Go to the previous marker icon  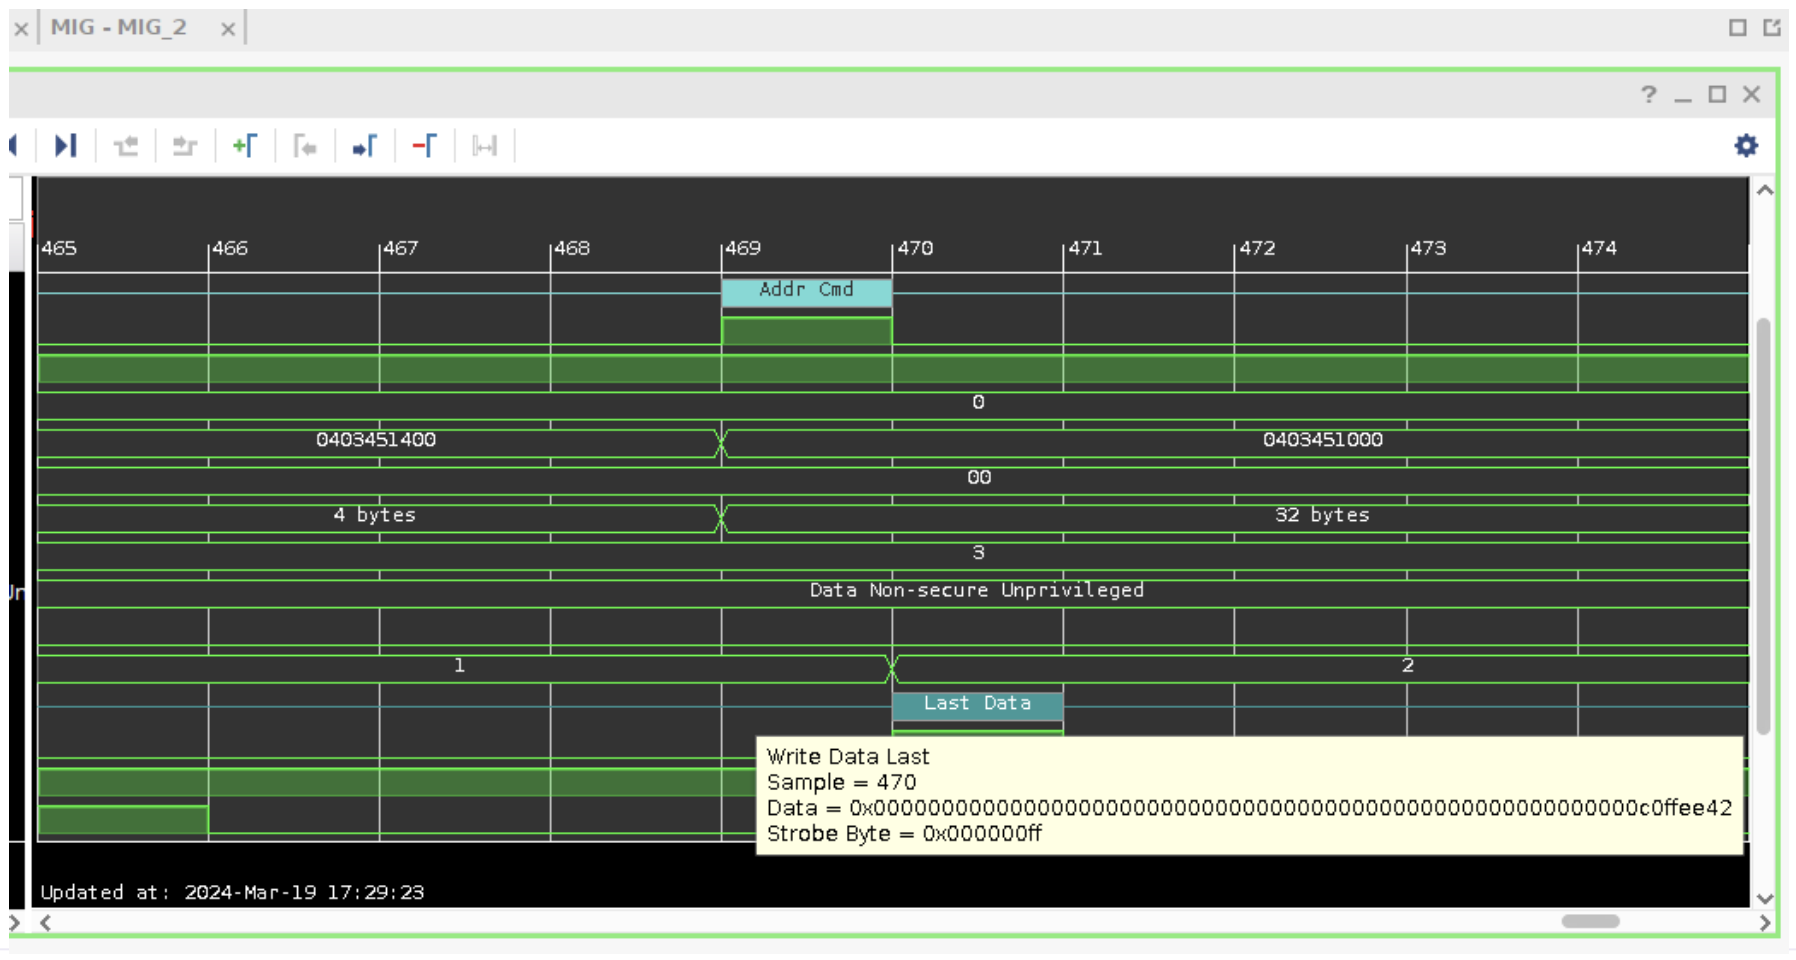coord(305,146)
